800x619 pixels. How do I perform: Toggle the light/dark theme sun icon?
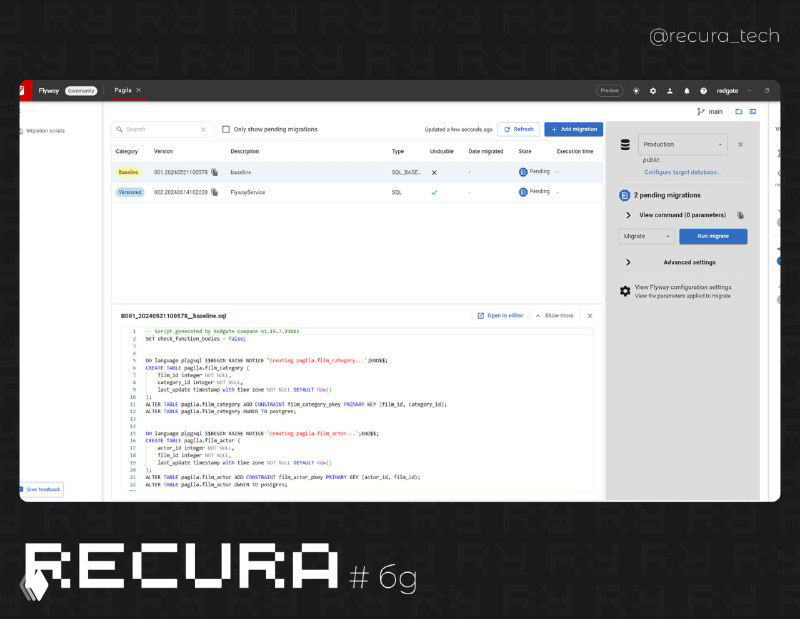click(x=636, y=90)
